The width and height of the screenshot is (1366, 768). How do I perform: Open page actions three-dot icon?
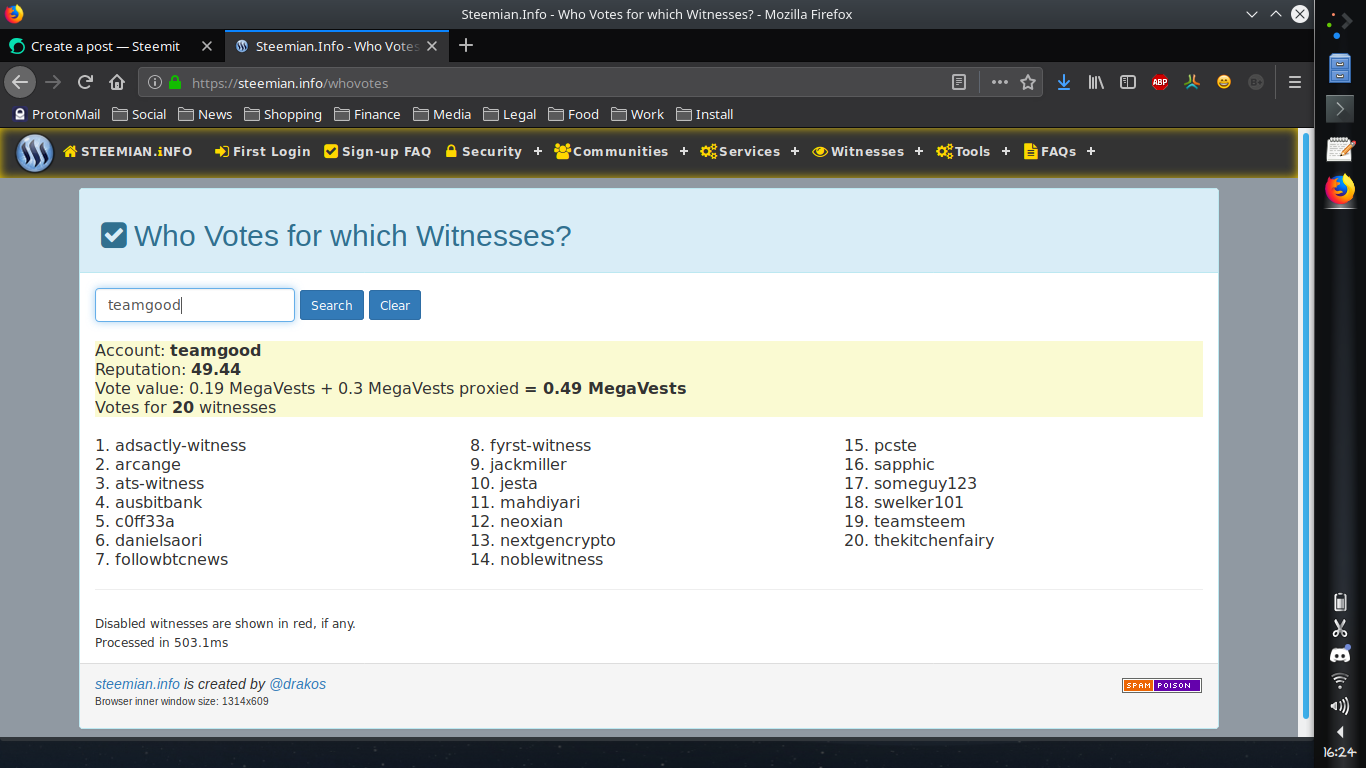tap(1000, 83)
